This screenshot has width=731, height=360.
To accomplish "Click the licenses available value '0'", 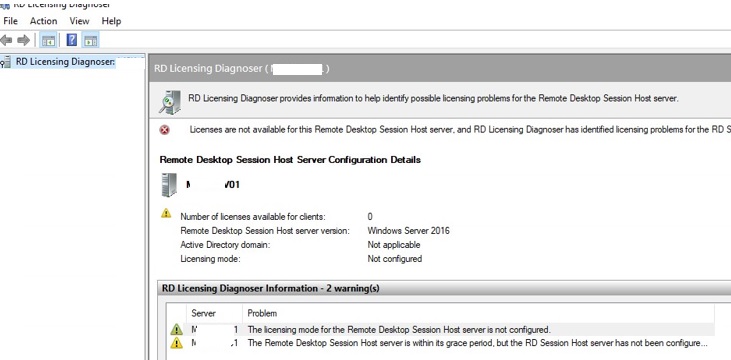I will click(370, 216).
